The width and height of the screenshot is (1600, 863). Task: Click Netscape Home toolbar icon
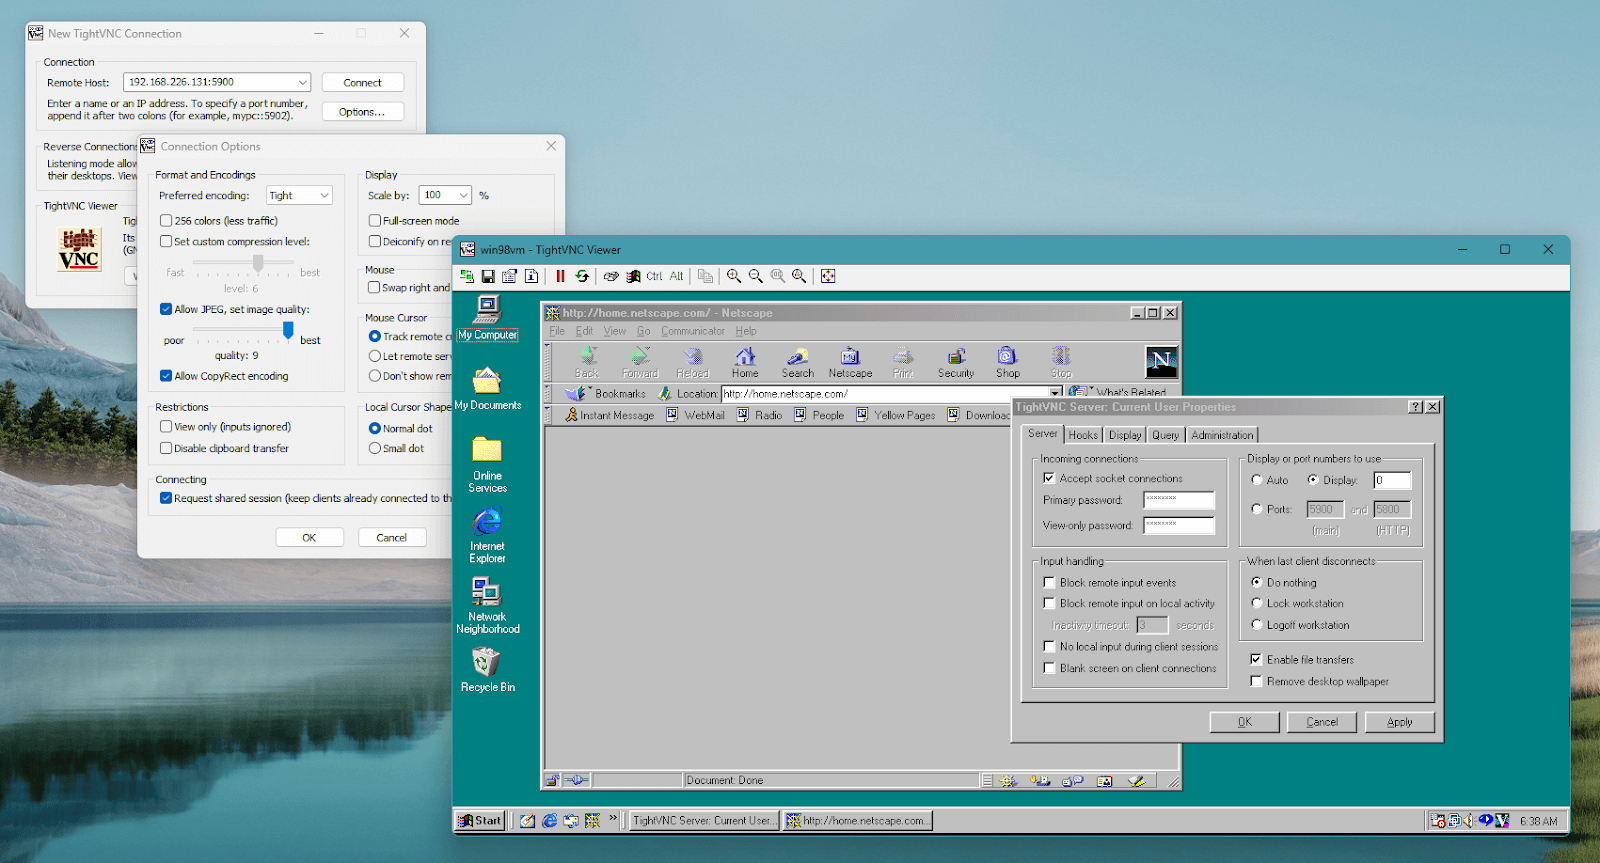(x=745, y=362)
